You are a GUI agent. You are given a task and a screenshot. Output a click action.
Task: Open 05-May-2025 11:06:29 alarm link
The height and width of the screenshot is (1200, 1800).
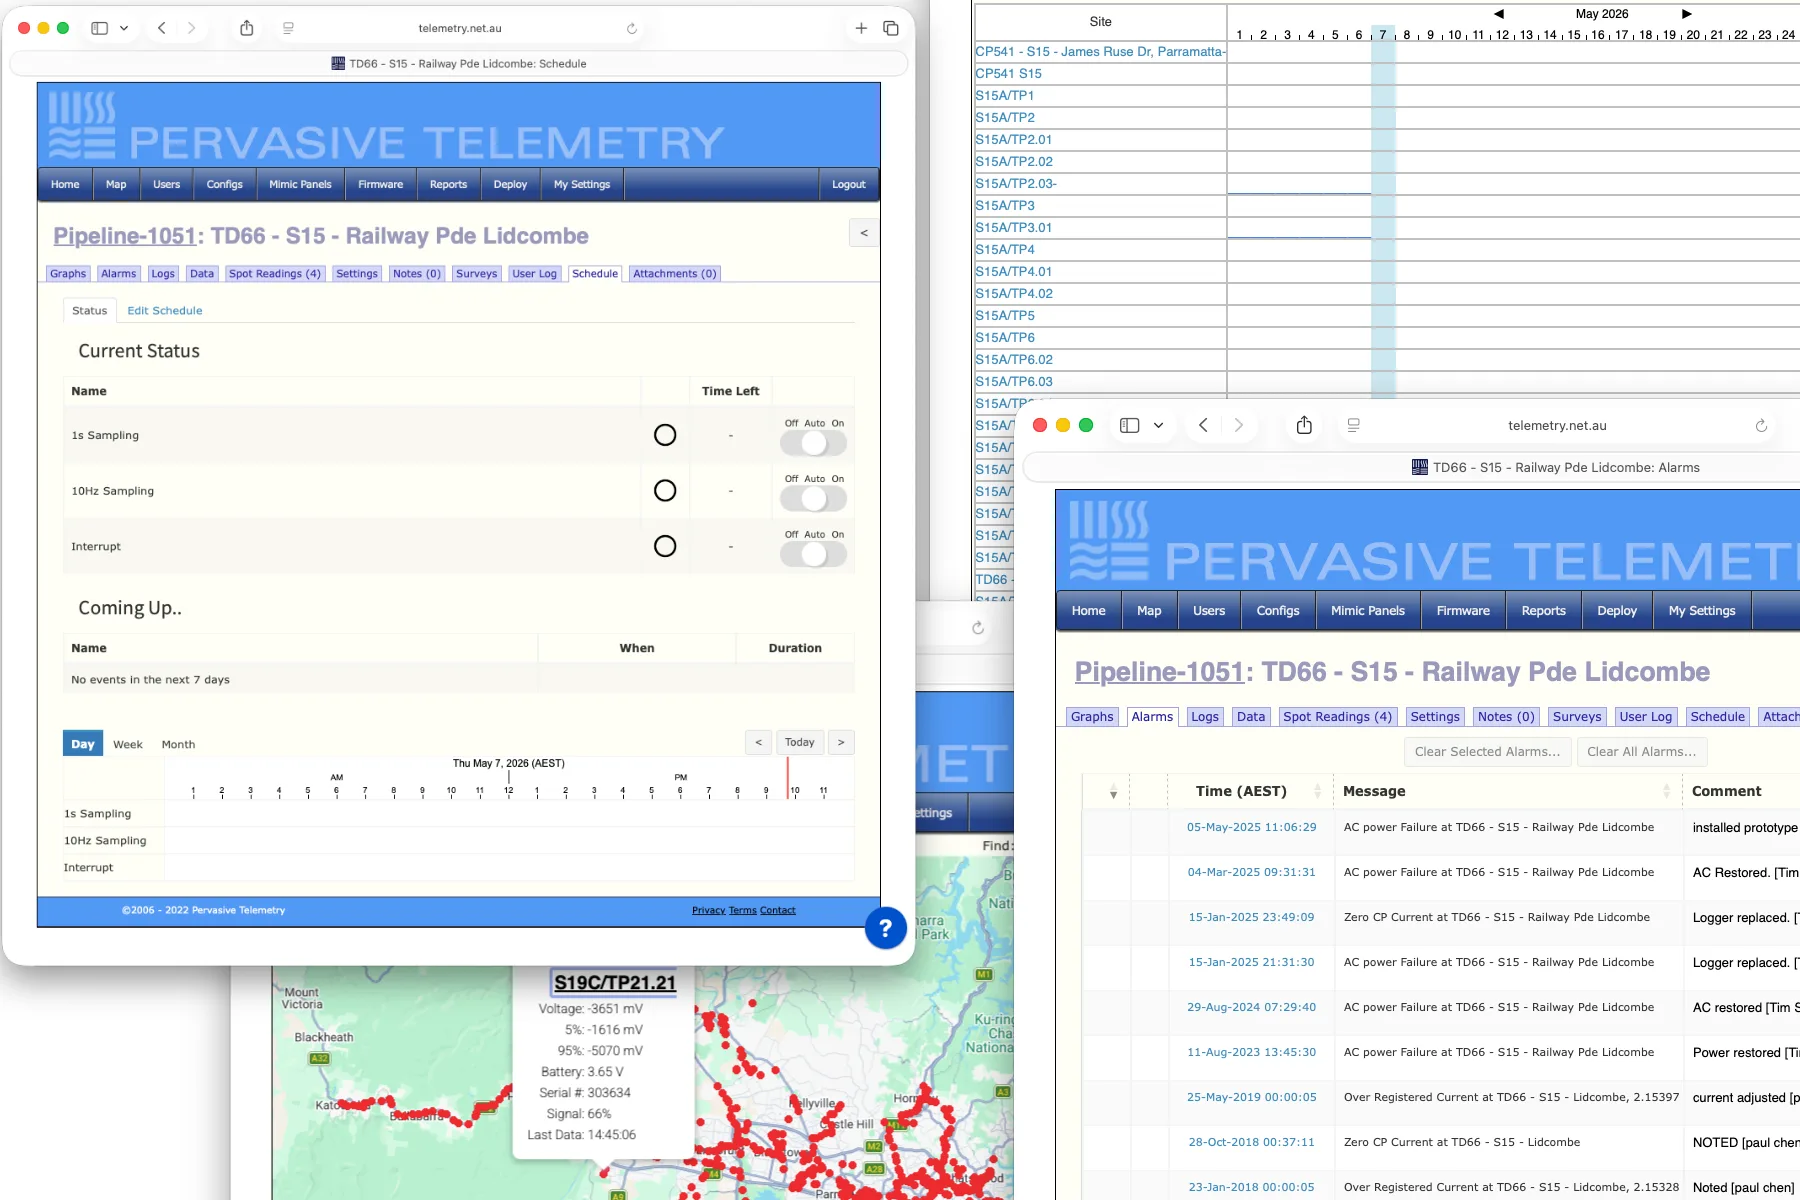[x=1251, y=827]
